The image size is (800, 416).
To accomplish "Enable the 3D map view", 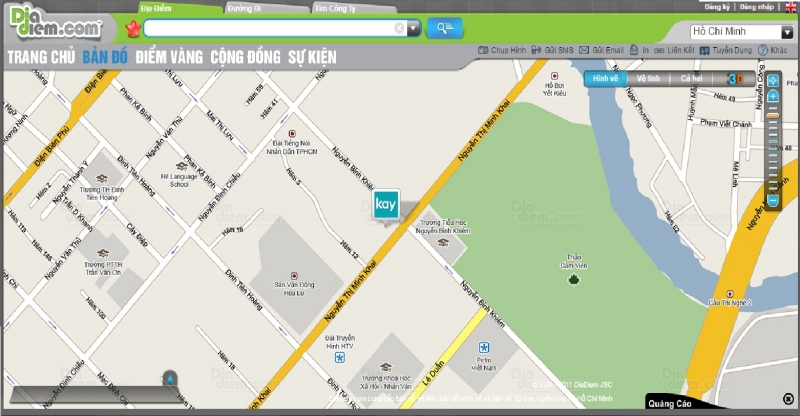I will coord(735,79).
